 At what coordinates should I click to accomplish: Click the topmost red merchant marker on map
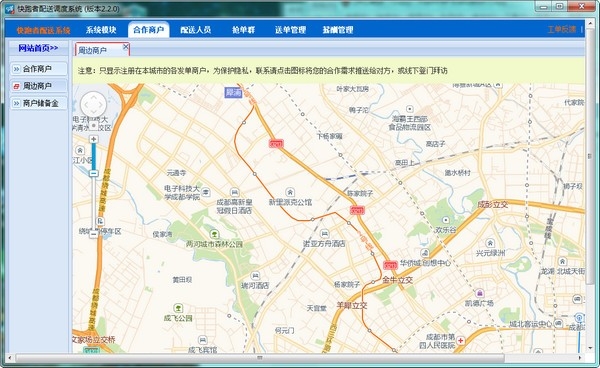tap(276, 143)
